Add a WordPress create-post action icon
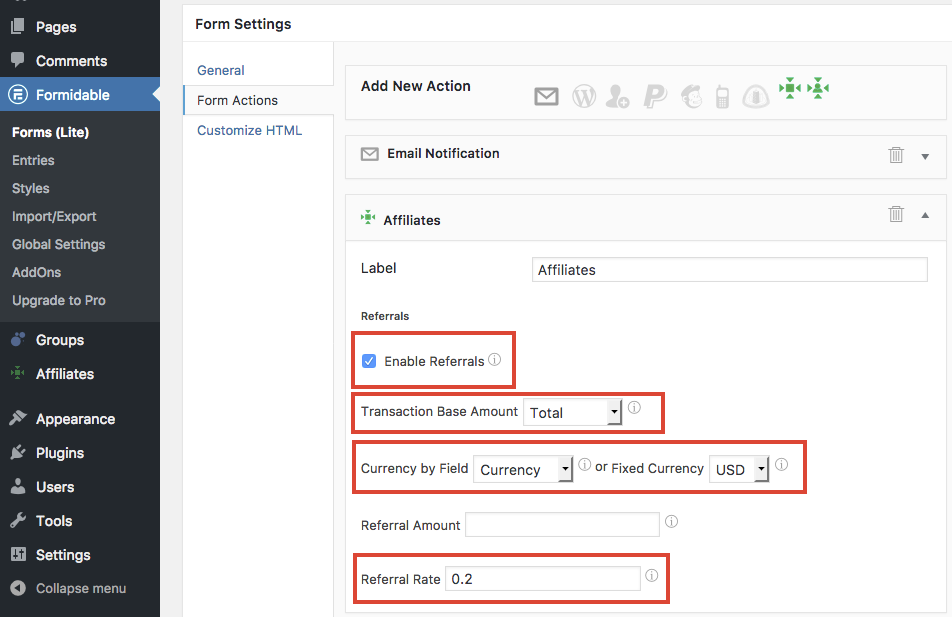This screenshot has width=952, height=617. coord(584,96)
